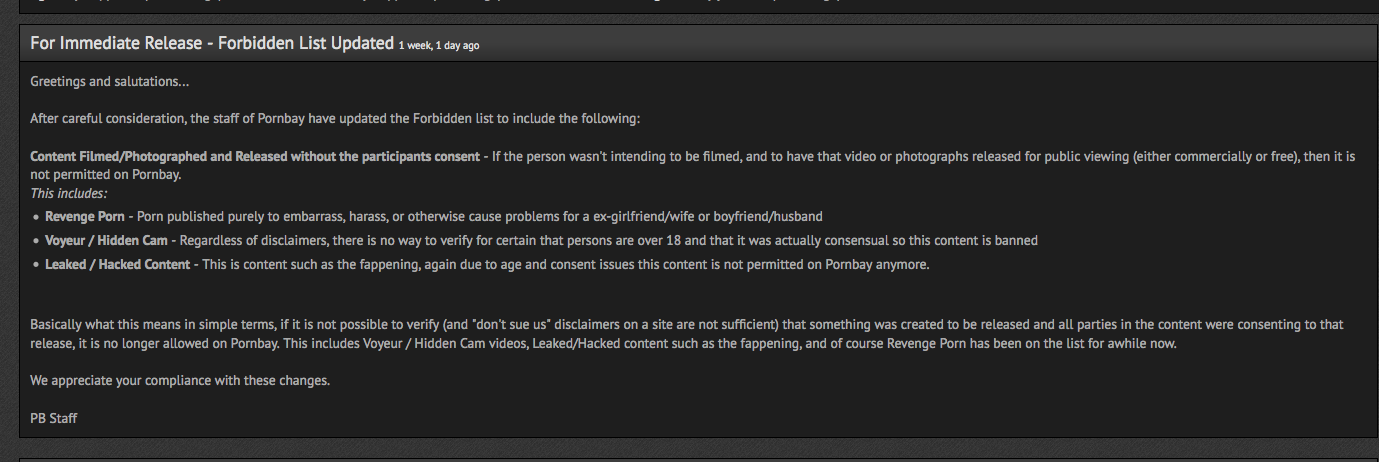Click the 'PB Staff' signature
The image size is (1379, 462).
(x=54, y=418)
